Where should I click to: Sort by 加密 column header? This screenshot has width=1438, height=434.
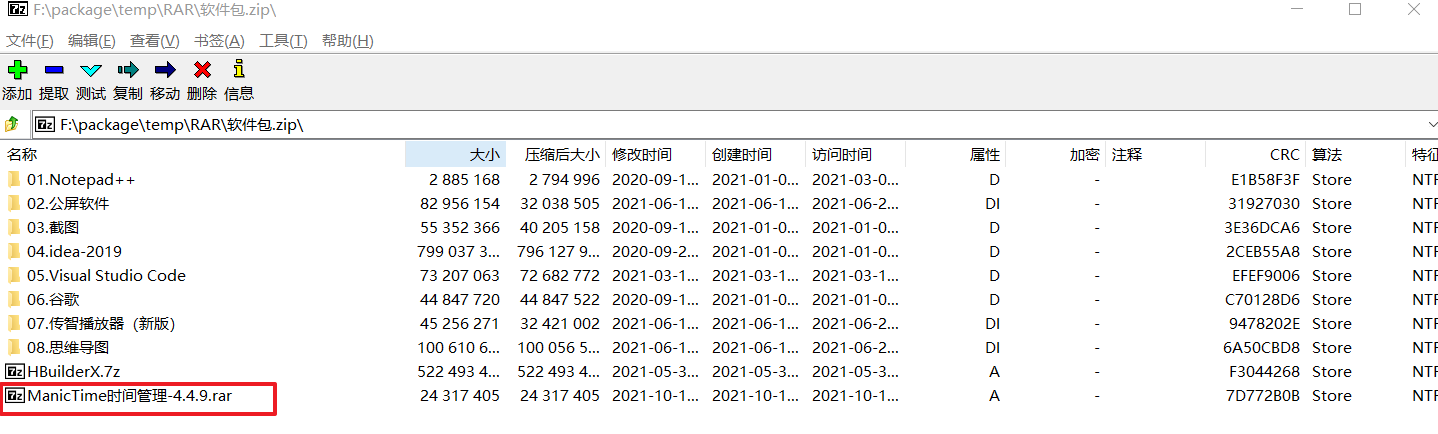(1085, 155)
